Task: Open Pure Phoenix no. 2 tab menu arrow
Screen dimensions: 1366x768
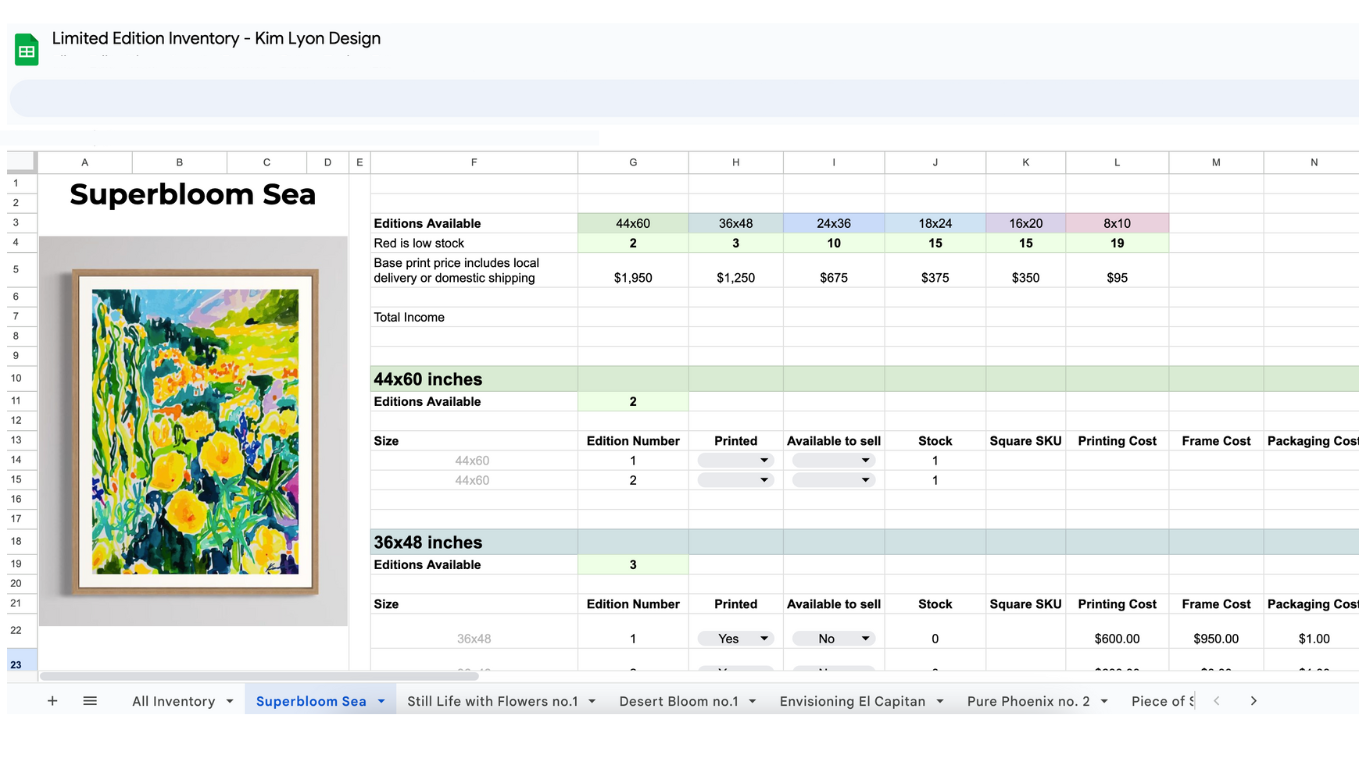Action: pos(1104,701)
